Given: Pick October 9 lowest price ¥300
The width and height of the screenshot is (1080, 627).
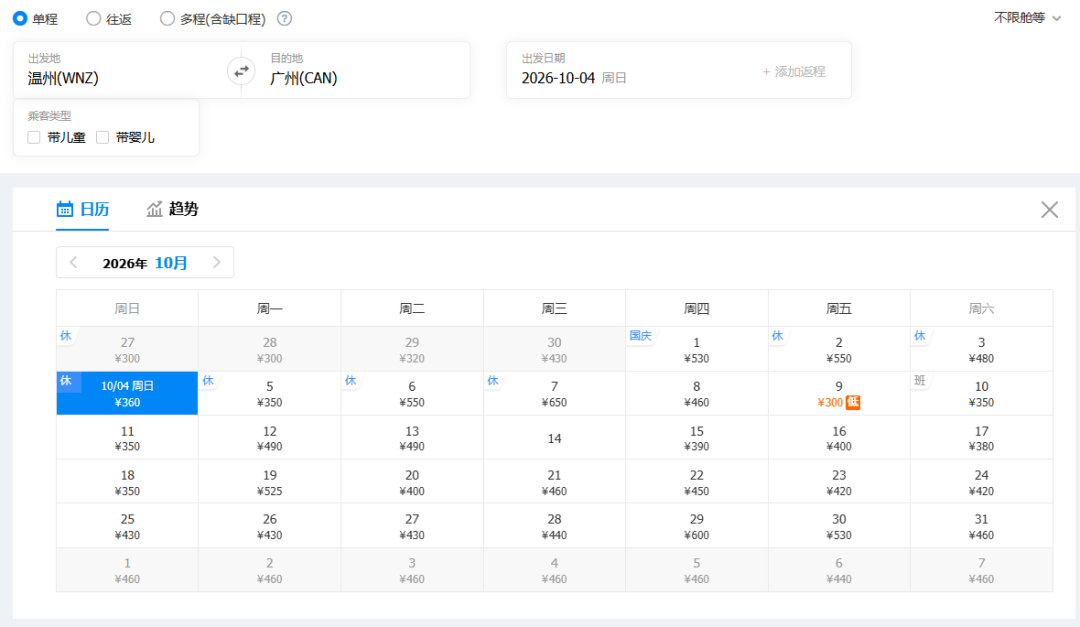Looking at the screenshot, I should click(x=839, y=393).
